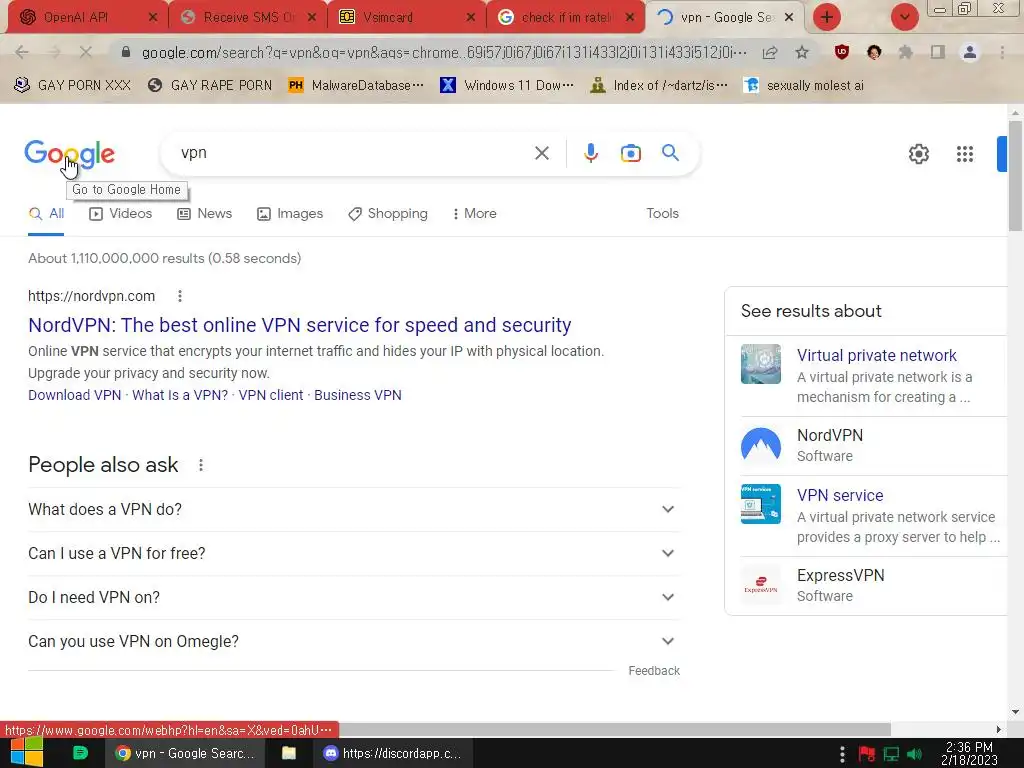Open the Download VPN sitelink

point(74,395)
